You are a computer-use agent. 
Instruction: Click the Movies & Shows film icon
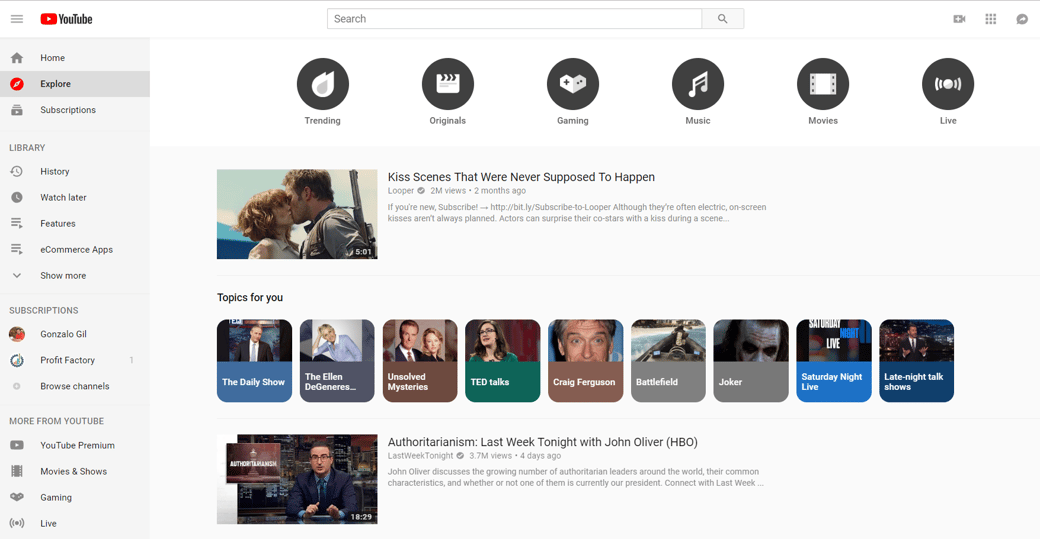(x=17, y=471)
